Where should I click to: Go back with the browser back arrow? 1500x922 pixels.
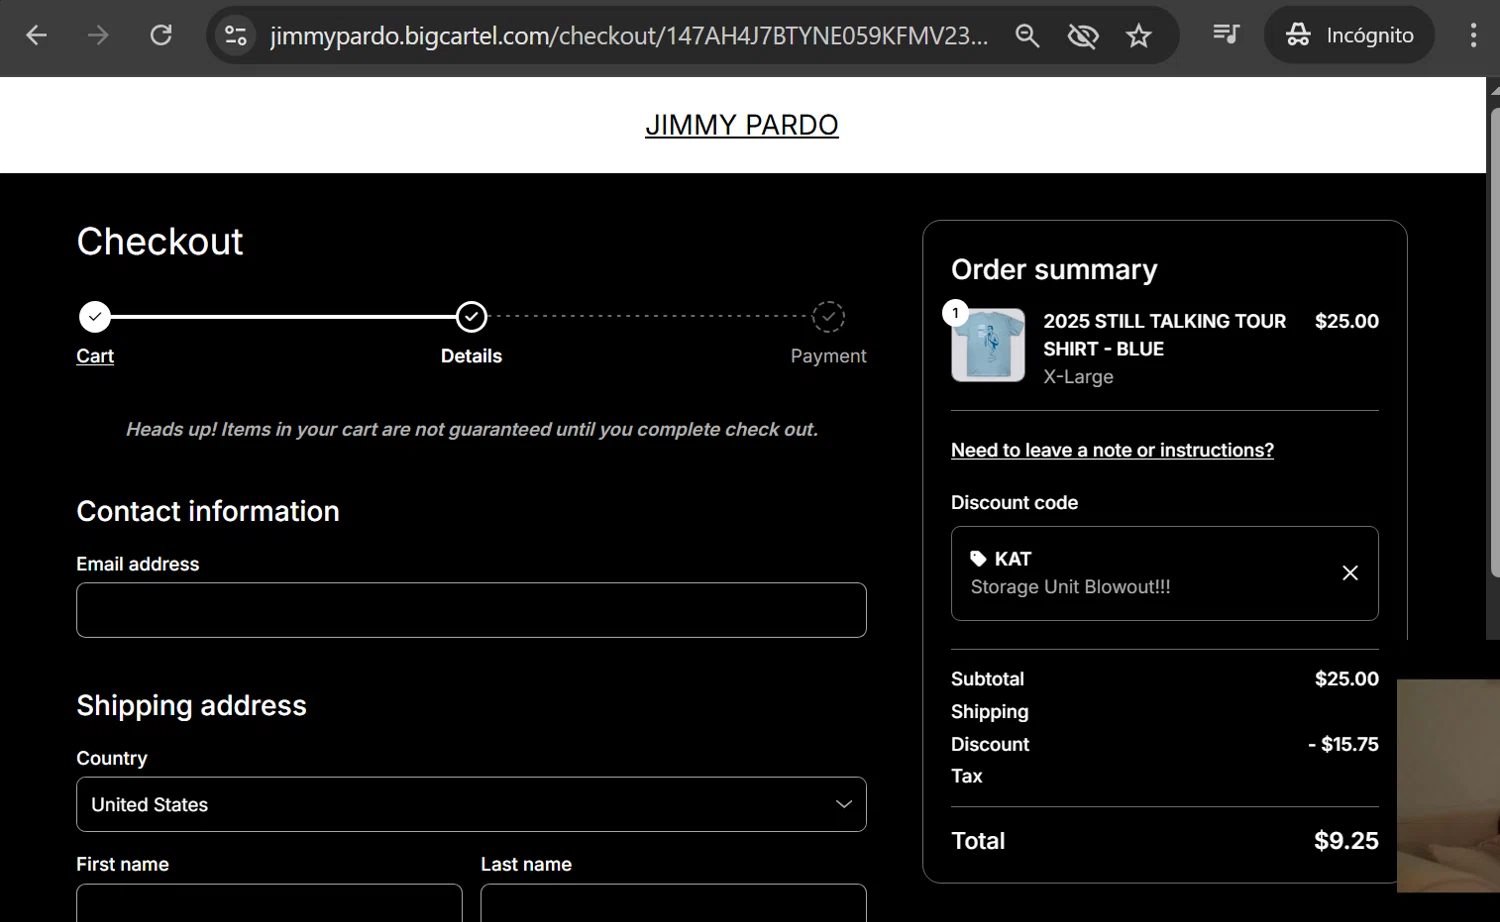(x=36, y=36)
